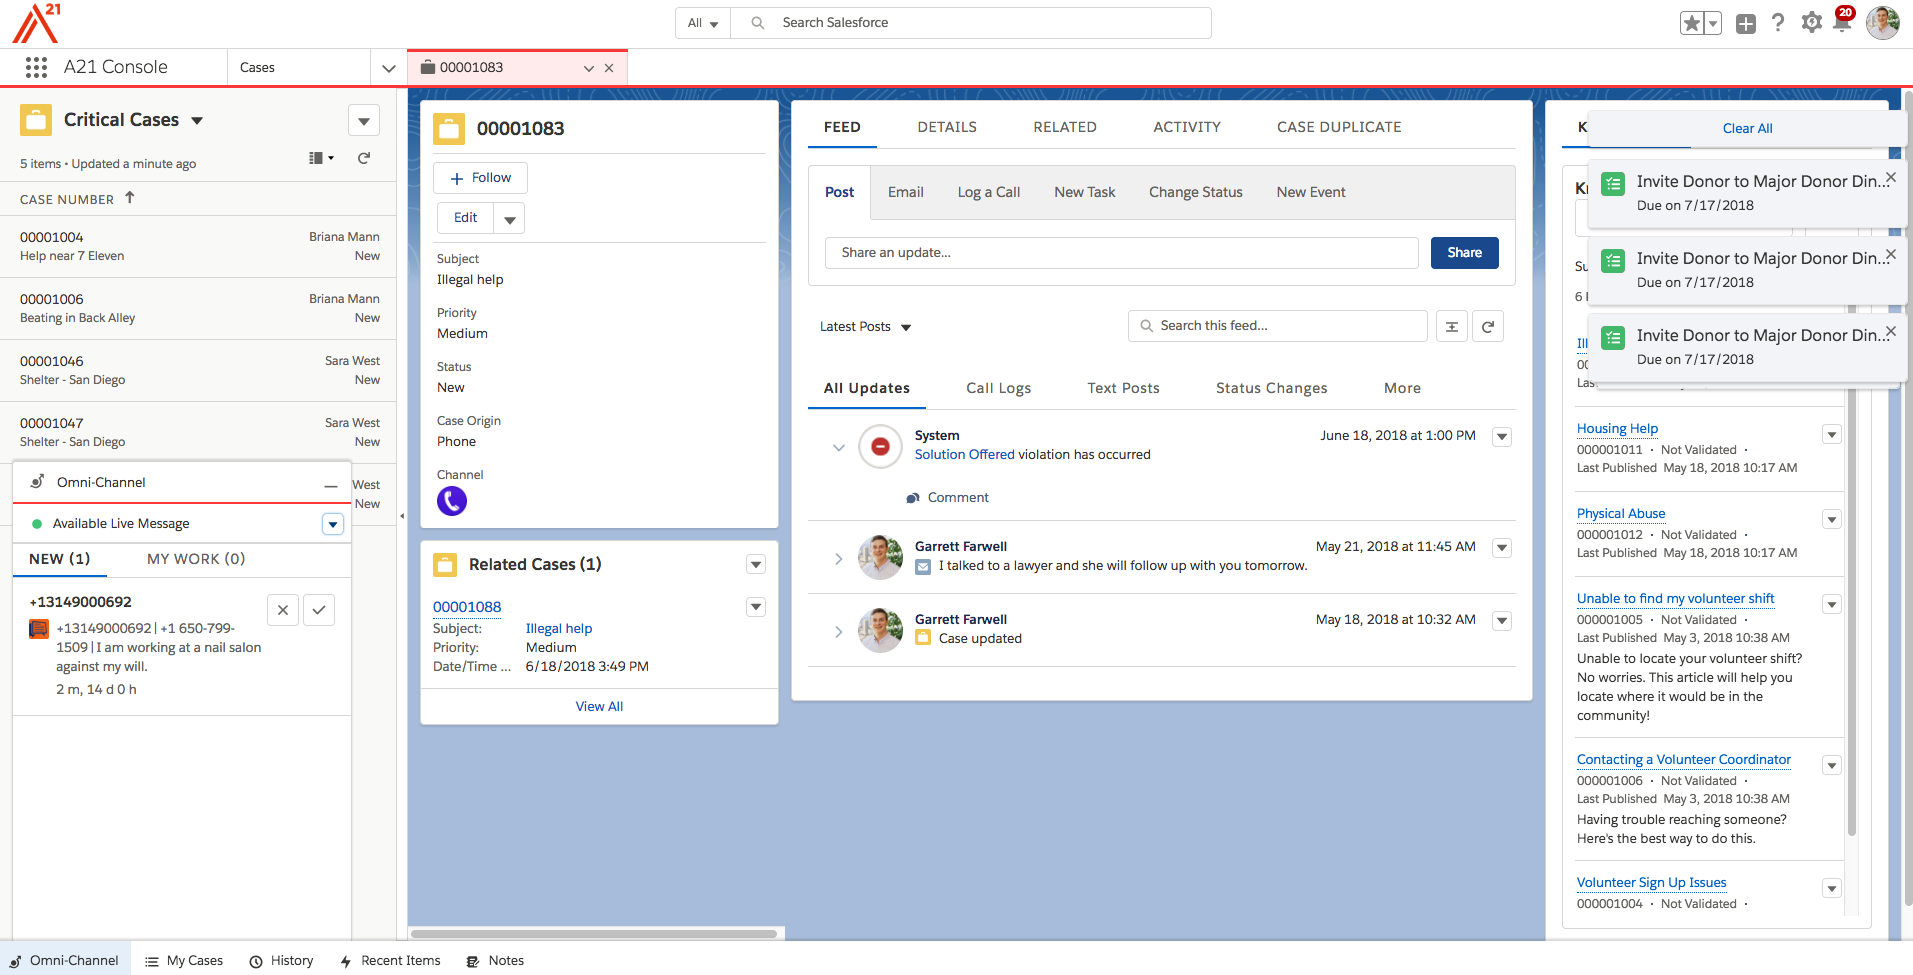Viewport: 1913px width, 975px height.
Task: Click the Global Actions plus icon
Action: [x=1746, y=24]
